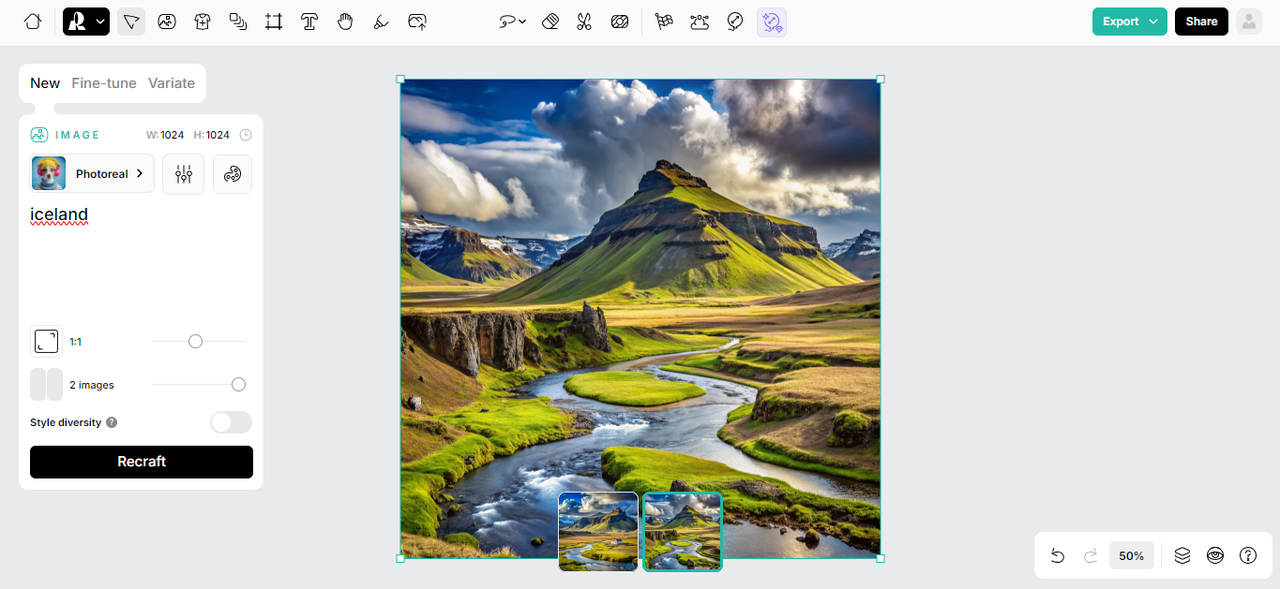Switch to the Variate tab
1280x589 pixels.
point(171,83)
